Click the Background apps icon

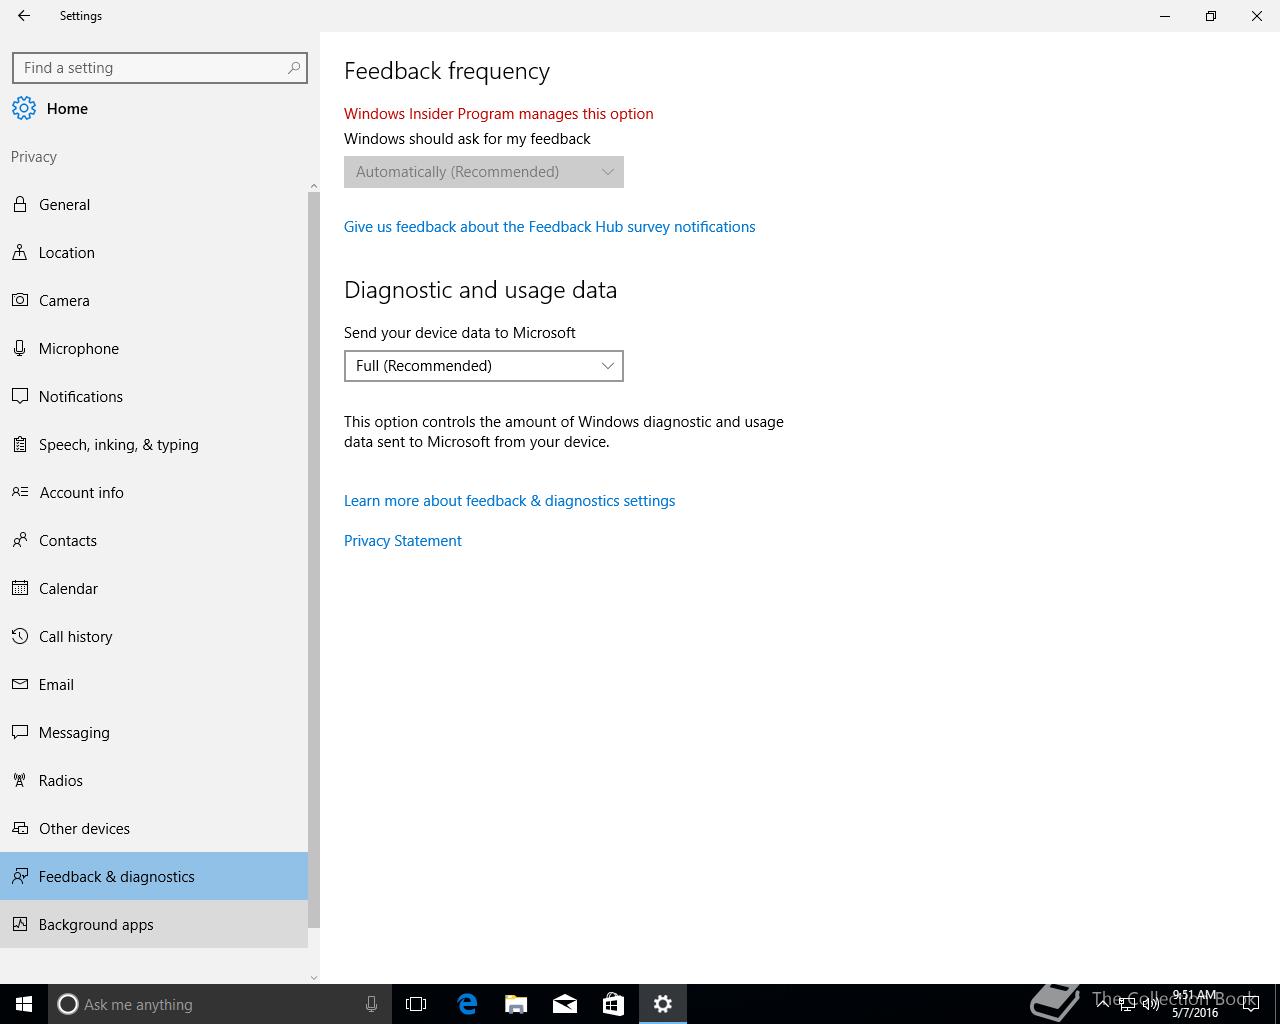[20, 924]
